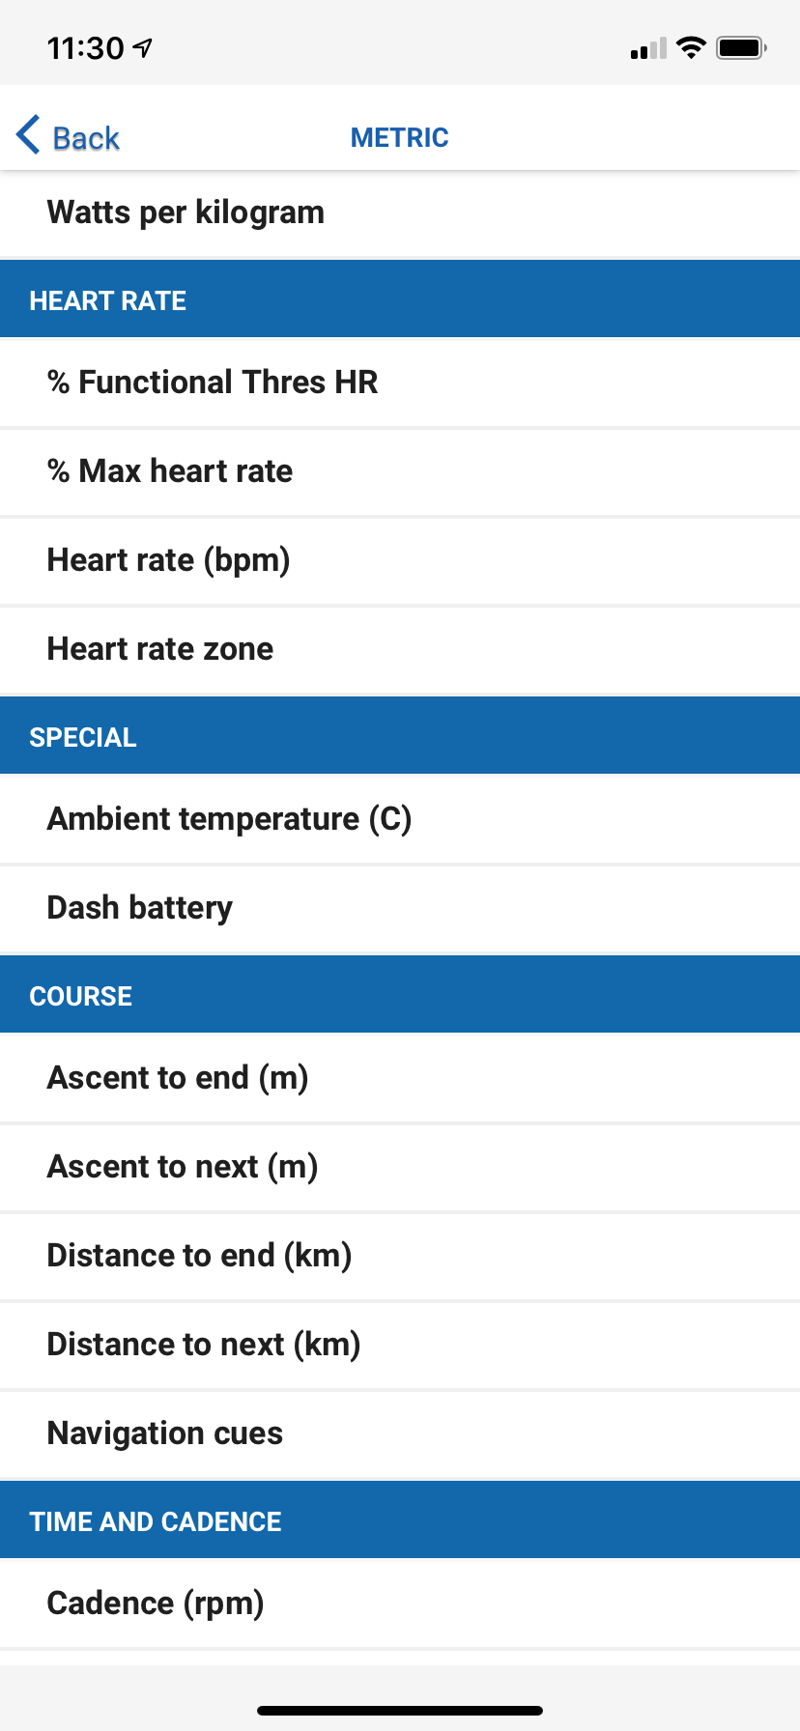The height and width of the screenshot is (1731, 800).
Task: Tap the cellular signal bars icon
Action: point(648,48)
